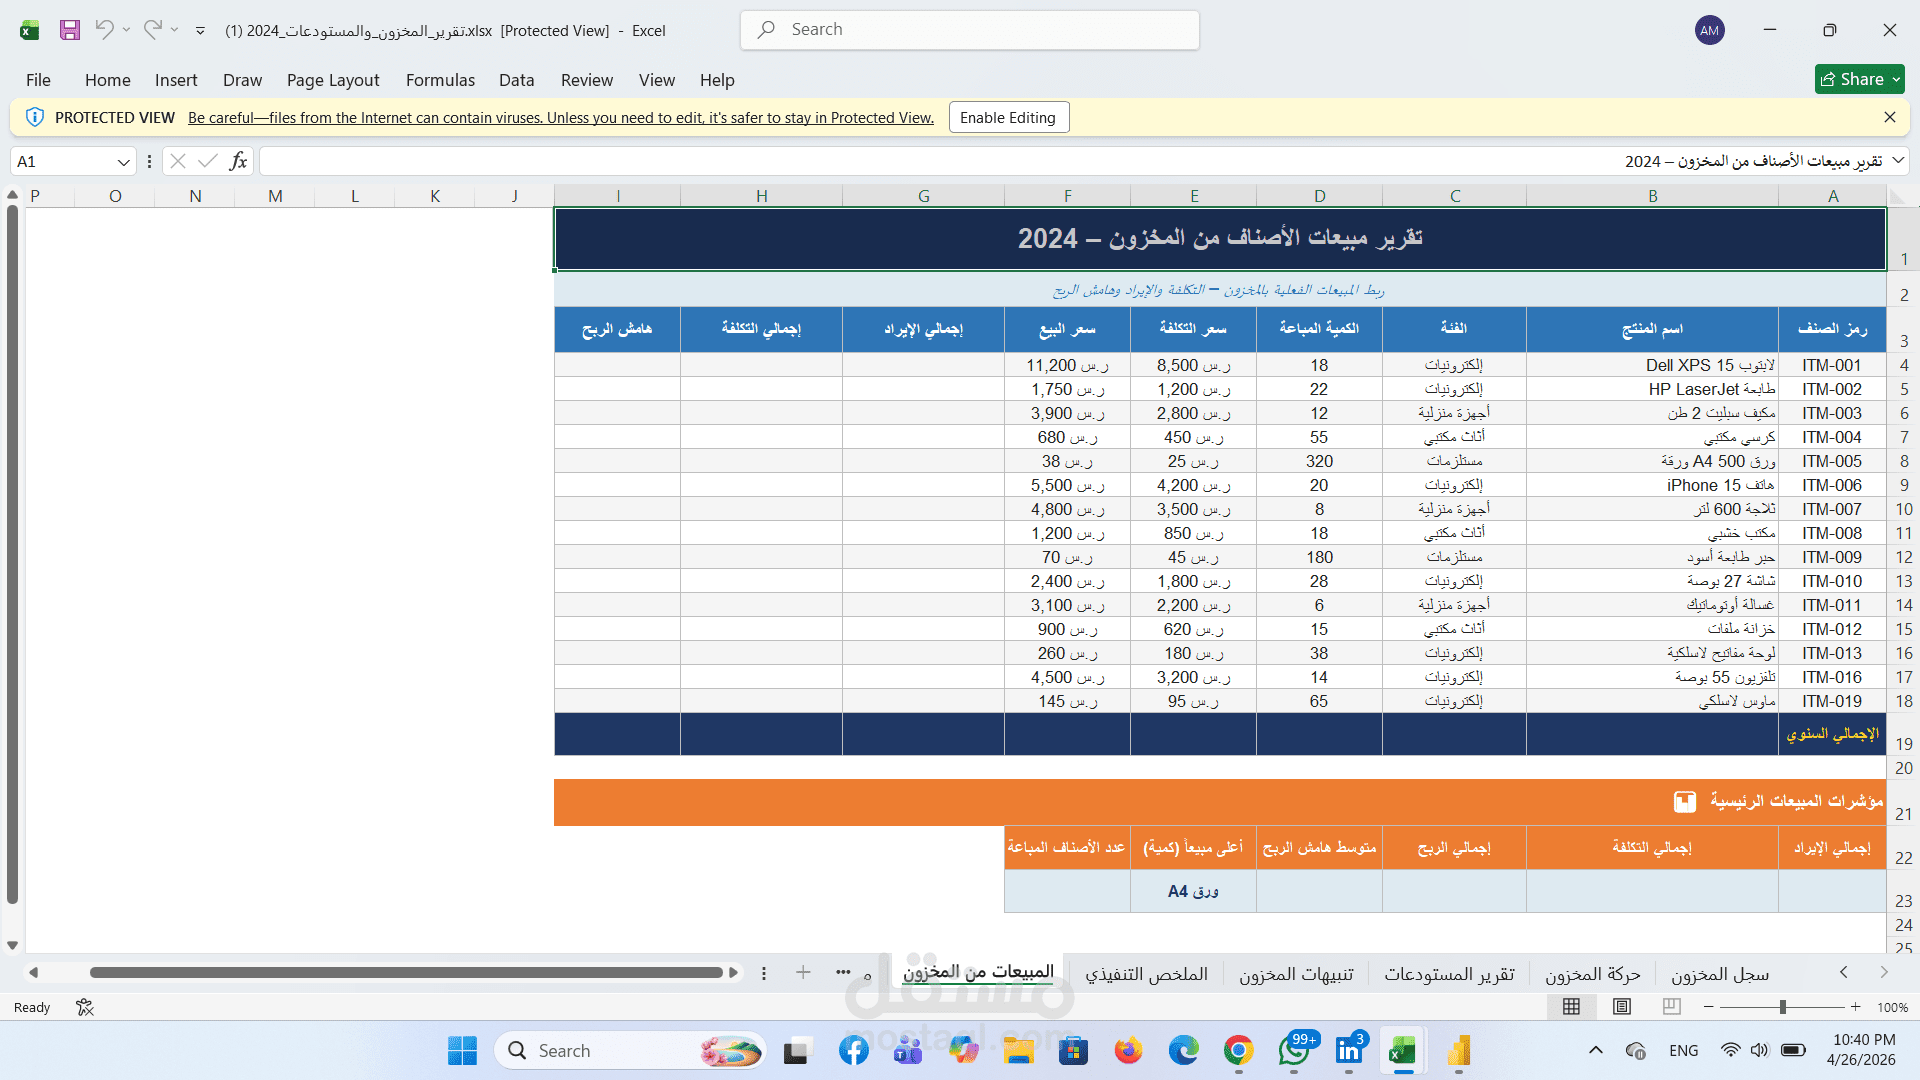Click the Save icon in title bar
This screenshot has height=1080, width=1920.
pyautogui.click(x=69, y=30)
